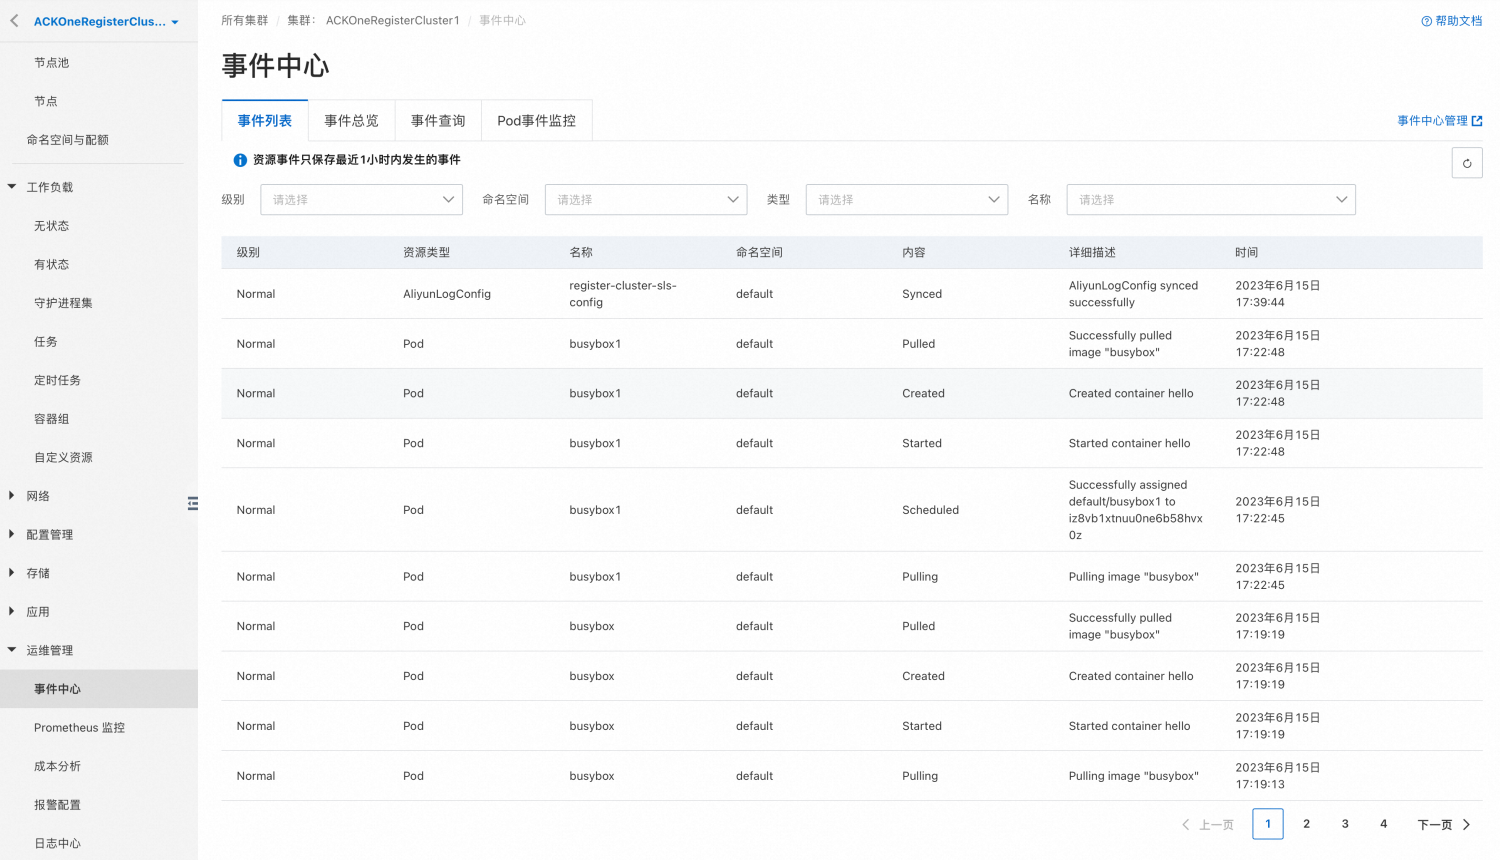Image resolution: width=1500 pixels, height=860 pixels.
Task: Go to page 2 of events
Action: pyautogui.click(x=1306, y=824)
